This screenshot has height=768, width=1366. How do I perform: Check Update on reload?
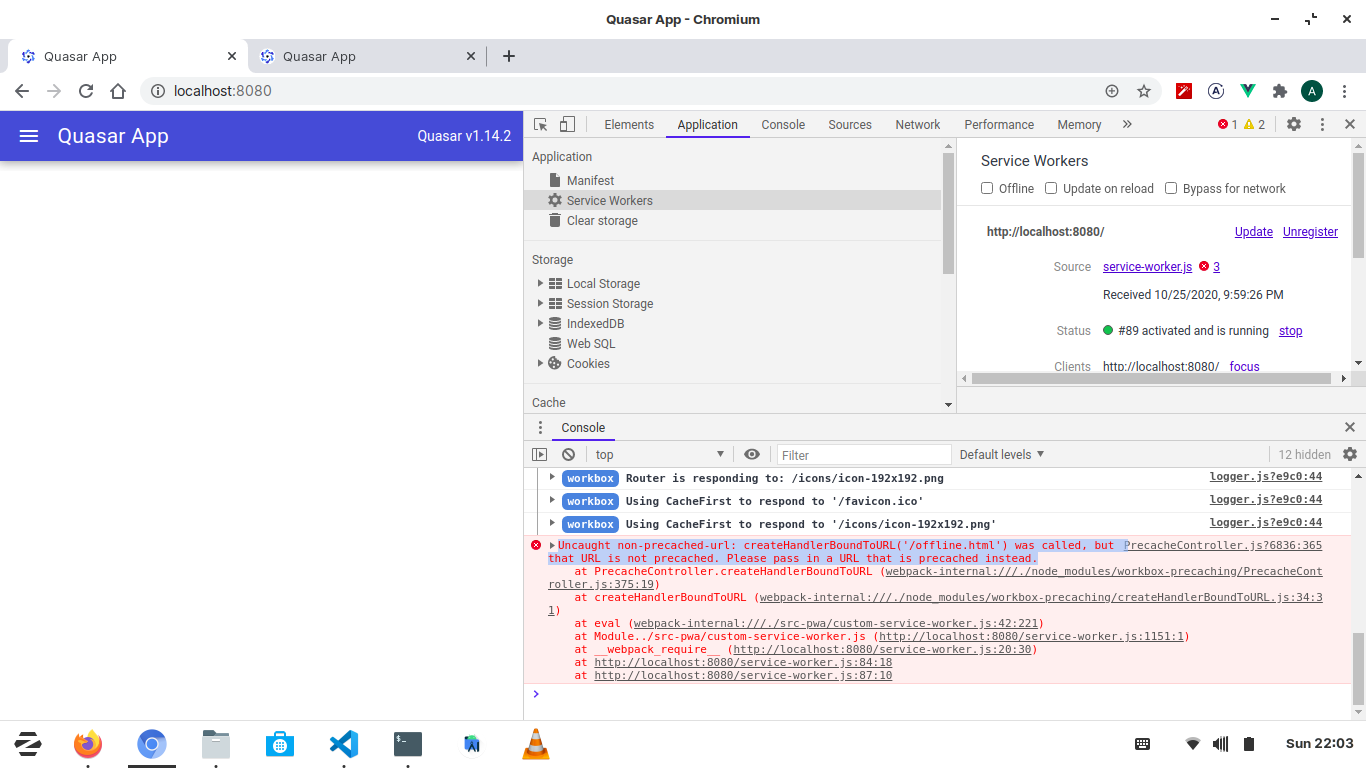pyautogui.click(x=1051, y=188)
